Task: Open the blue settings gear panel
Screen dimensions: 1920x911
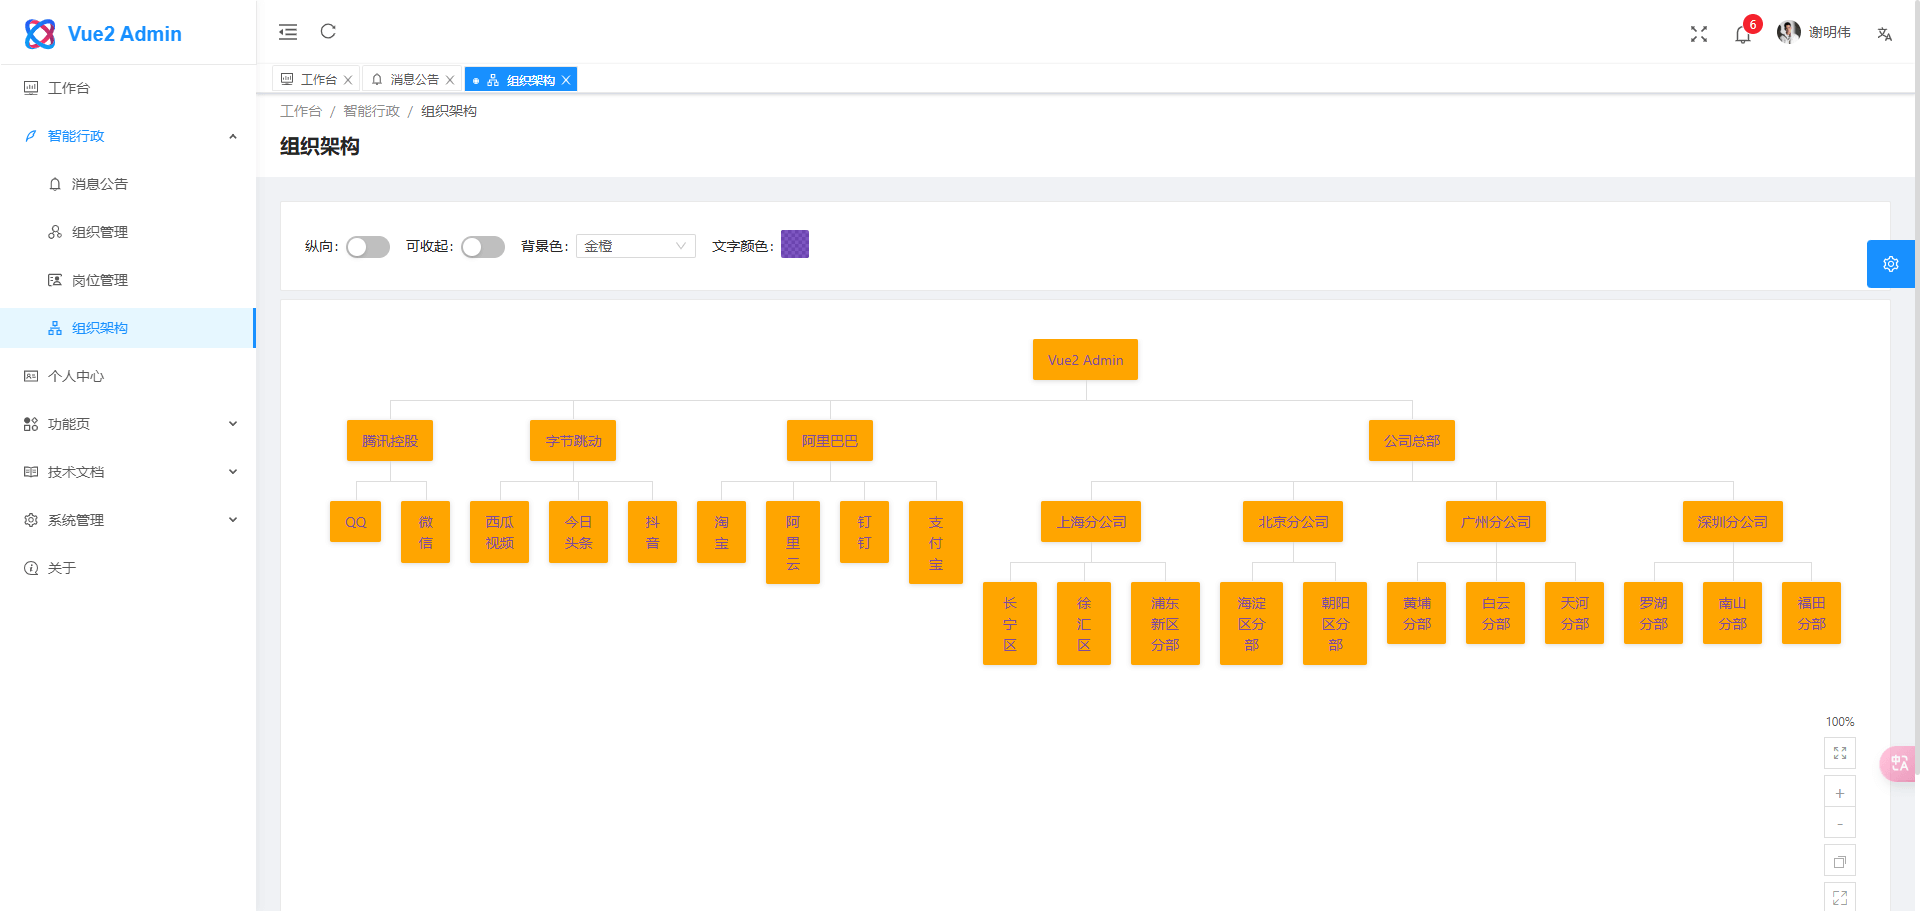Action: 1891,264
